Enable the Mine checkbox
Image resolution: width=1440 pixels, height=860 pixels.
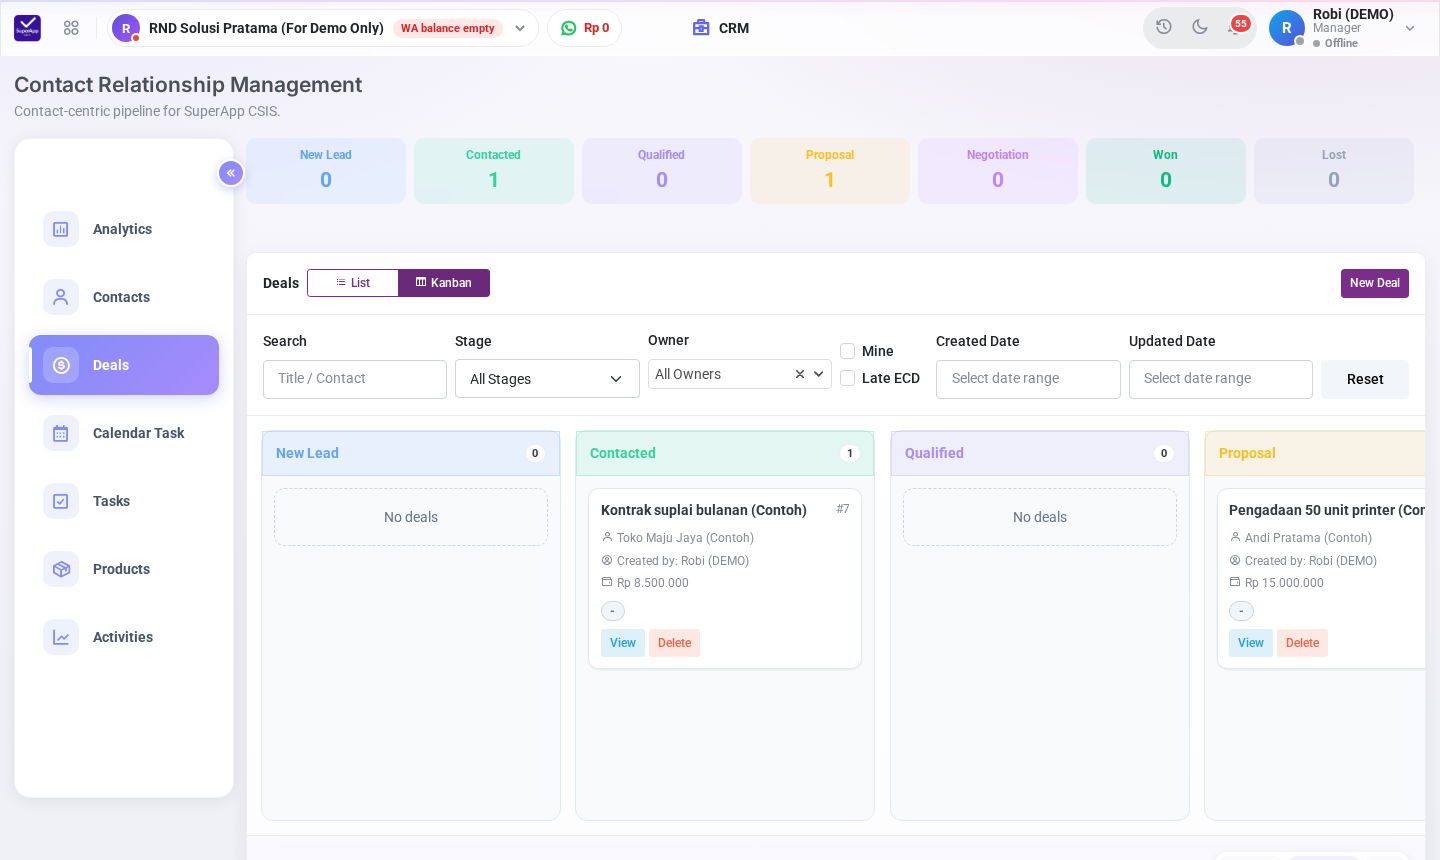[x=848, y=351]
